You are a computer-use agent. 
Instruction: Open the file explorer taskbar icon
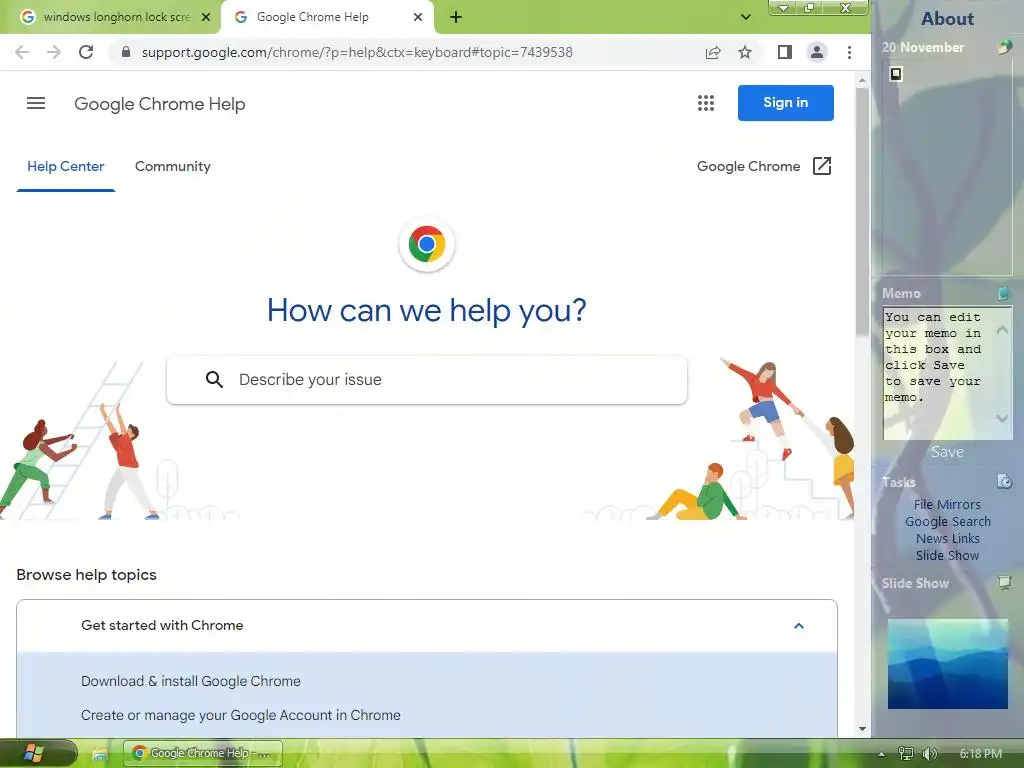100,754
